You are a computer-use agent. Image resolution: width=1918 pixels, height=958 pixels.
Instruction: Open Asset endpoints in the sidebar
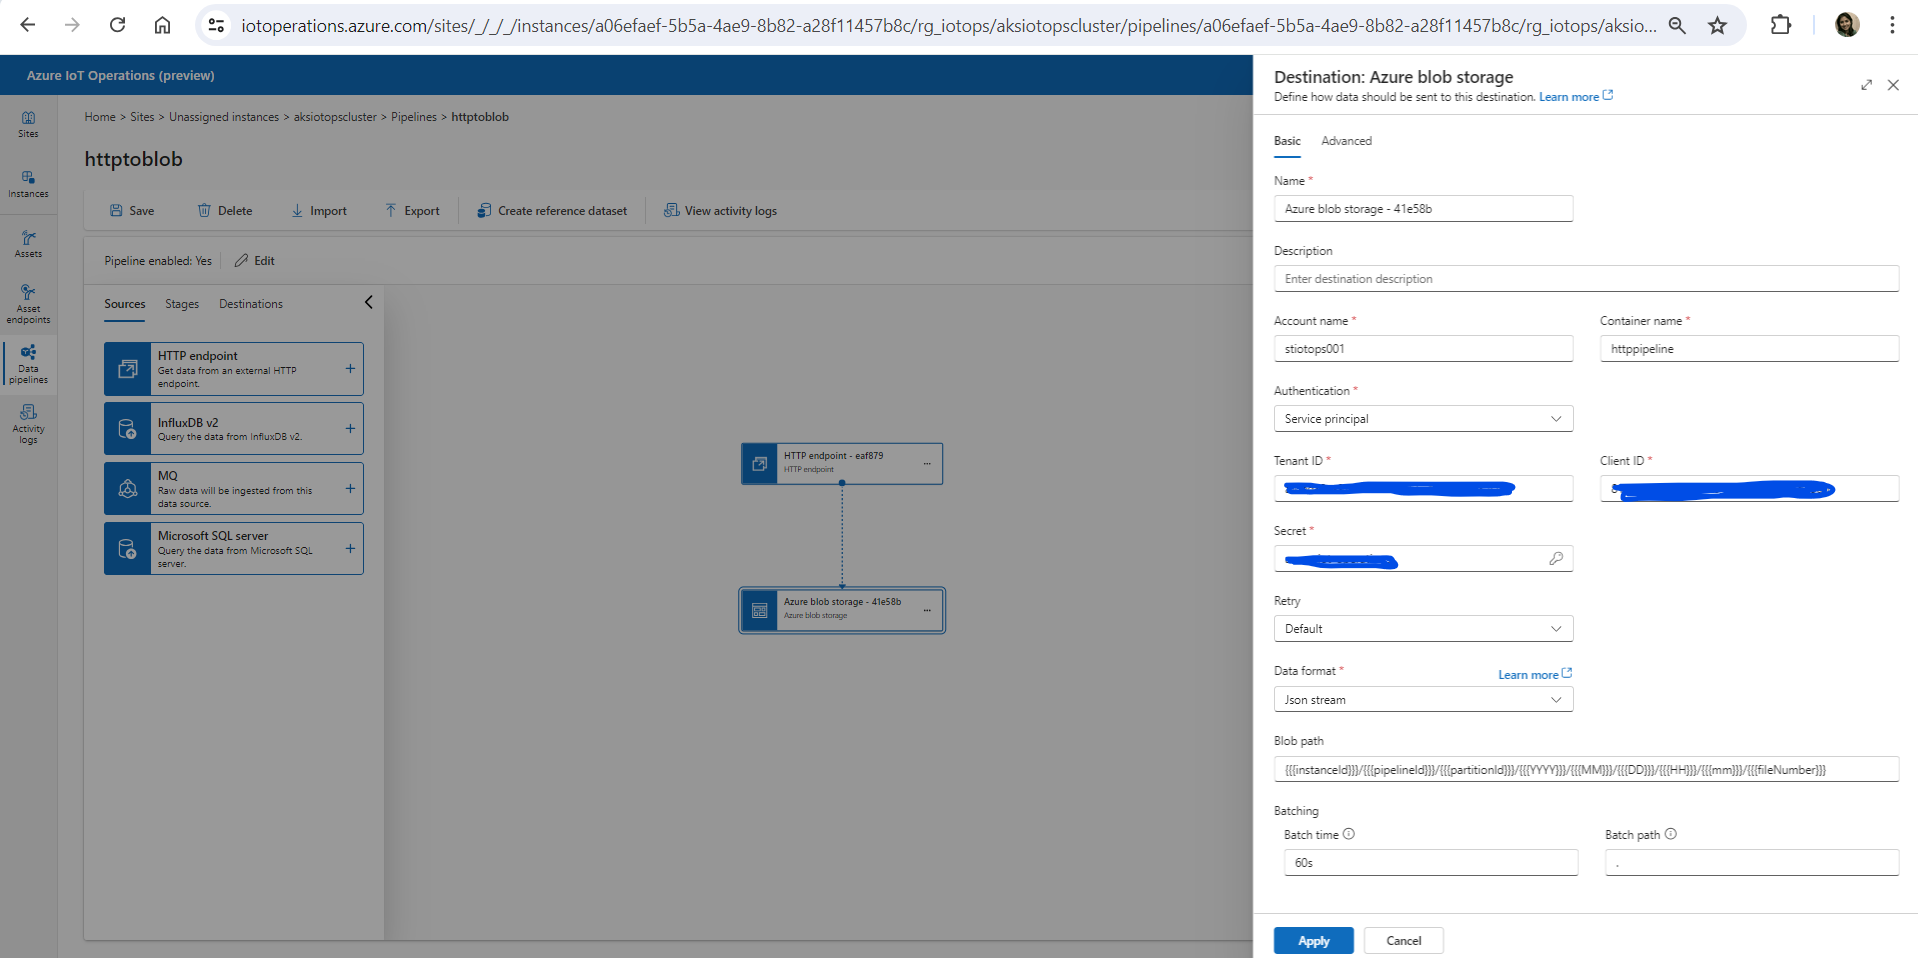28,304
